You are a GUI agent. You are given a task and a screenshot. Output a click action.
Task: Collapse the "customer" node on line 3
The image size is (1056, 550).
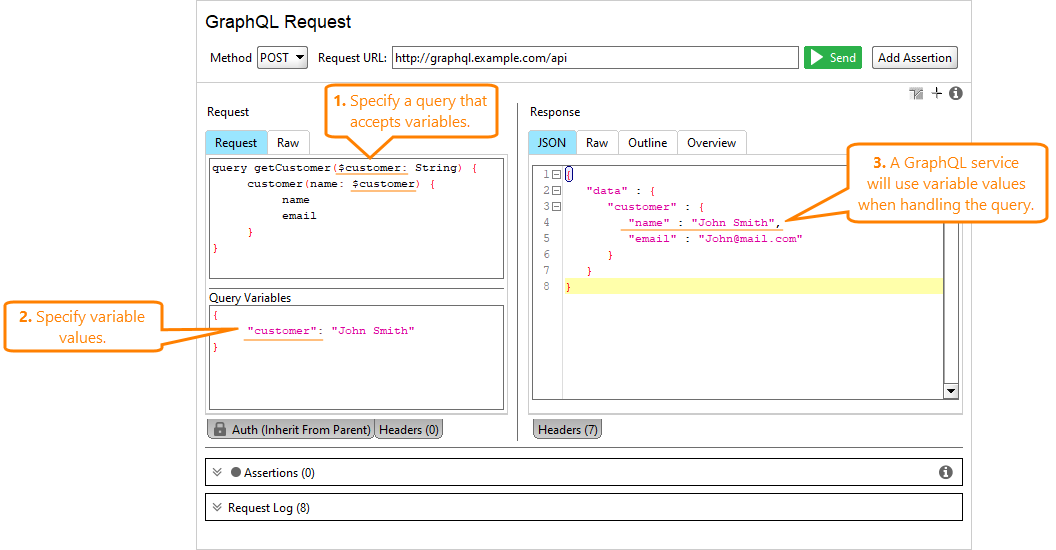(556, 207)
